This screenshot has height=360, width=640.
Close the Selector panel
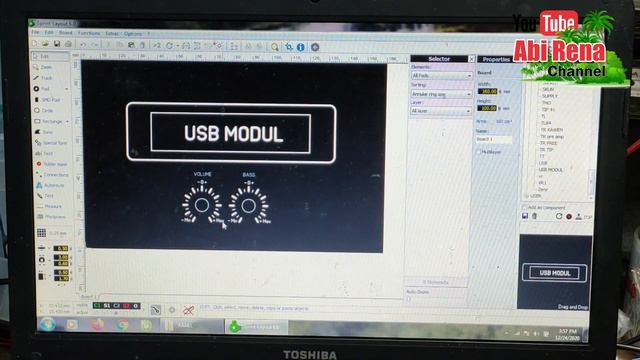[471, 59]
